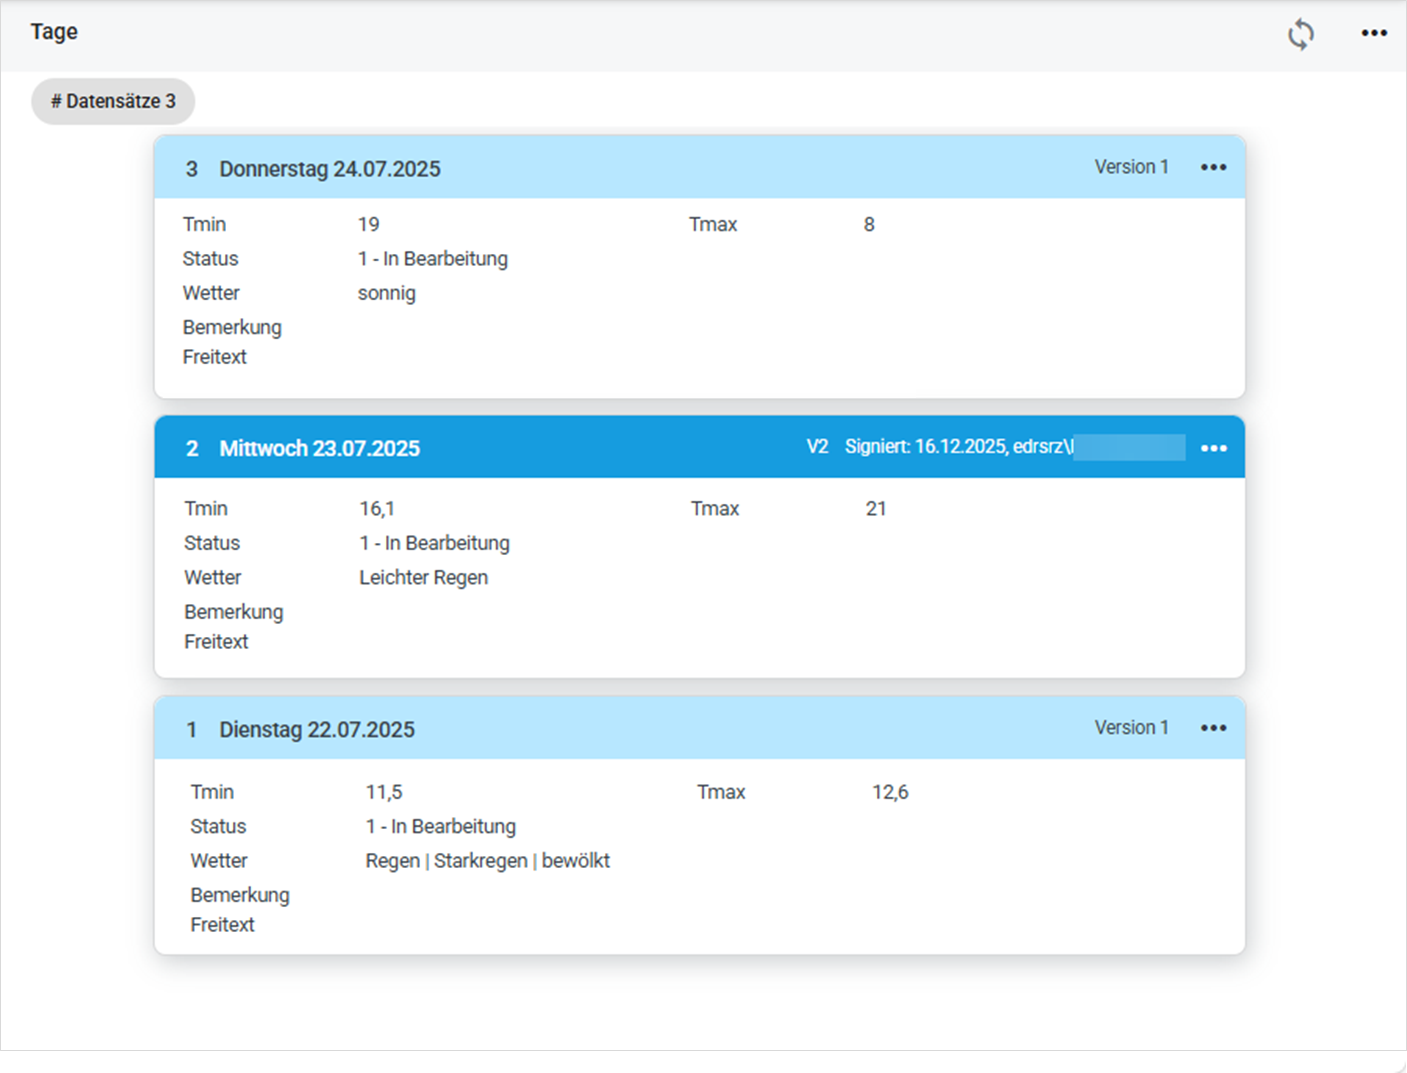Screen dimensions: 1407x1073
Task: Open options menu for Dienstag 22.07.2025
Action: pos(1213,728)
